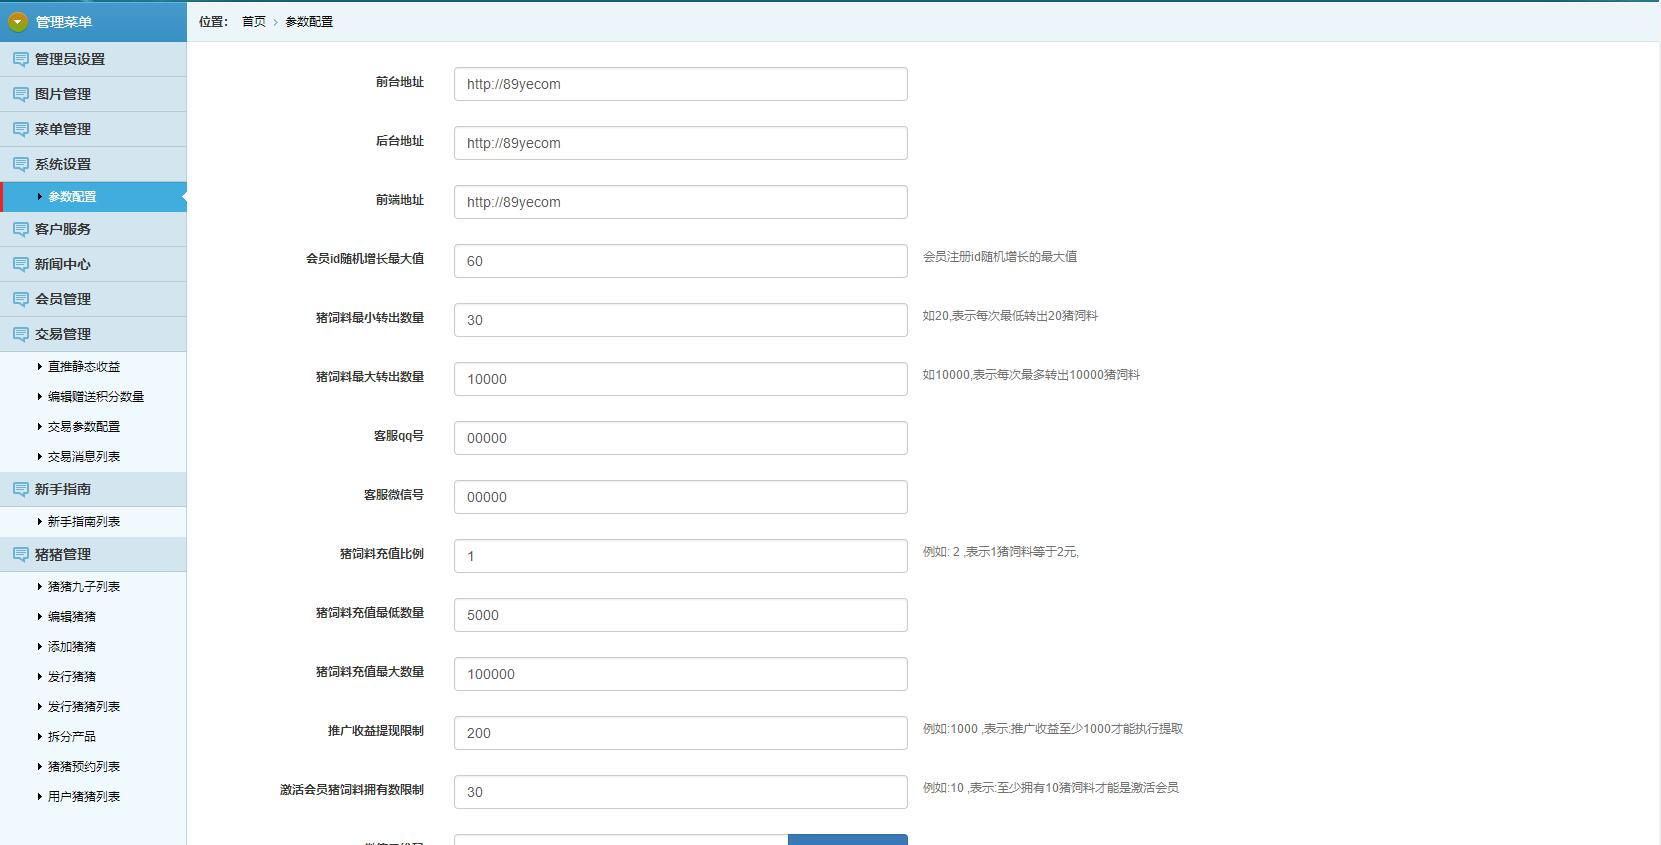
Task: Click the chat icon beside 客户服务
Action: (20, 229)
